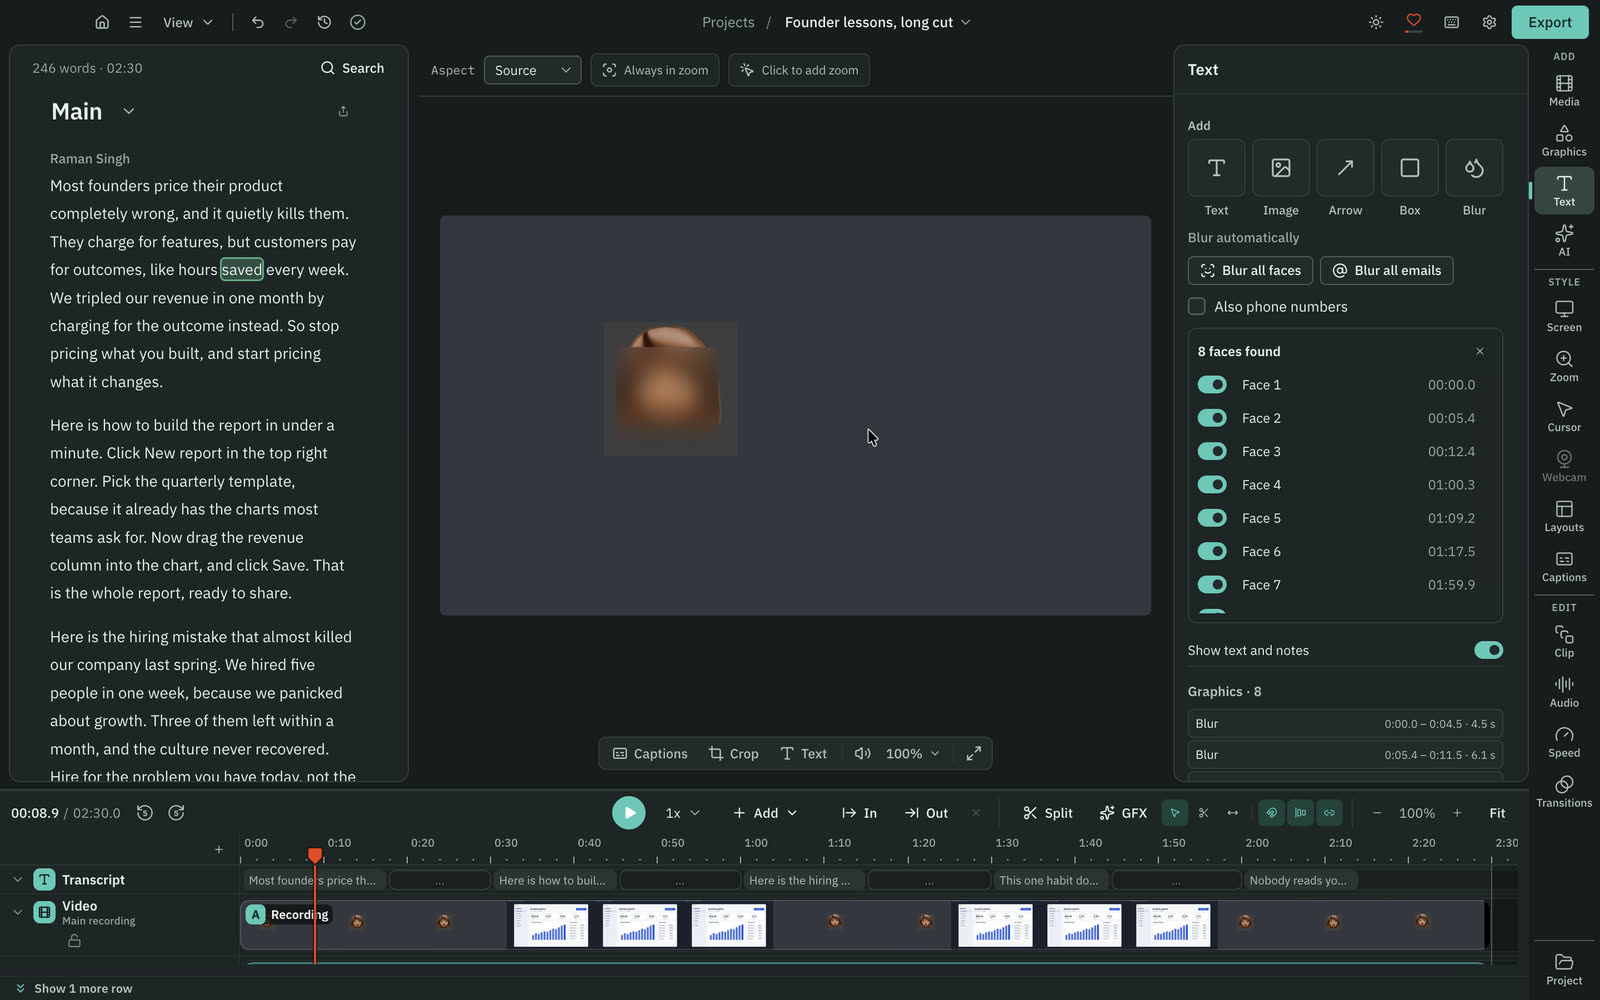The image size is (1600, 1000).
Task: Open the hamburger main menu
Action: pyautogui.click(x=135, y=22)
